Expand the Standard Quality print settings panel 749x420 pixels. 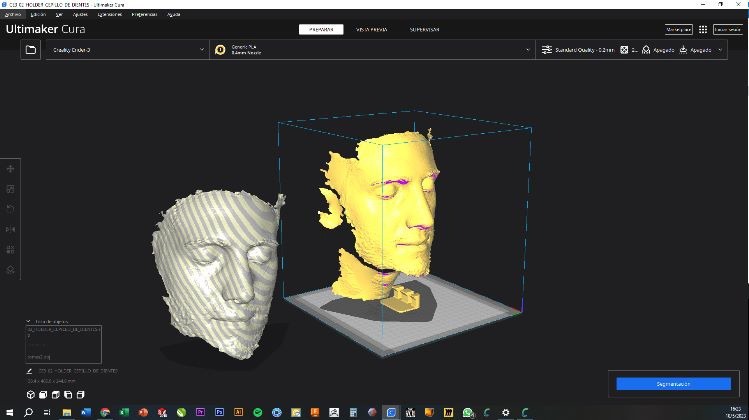point(631,50)
